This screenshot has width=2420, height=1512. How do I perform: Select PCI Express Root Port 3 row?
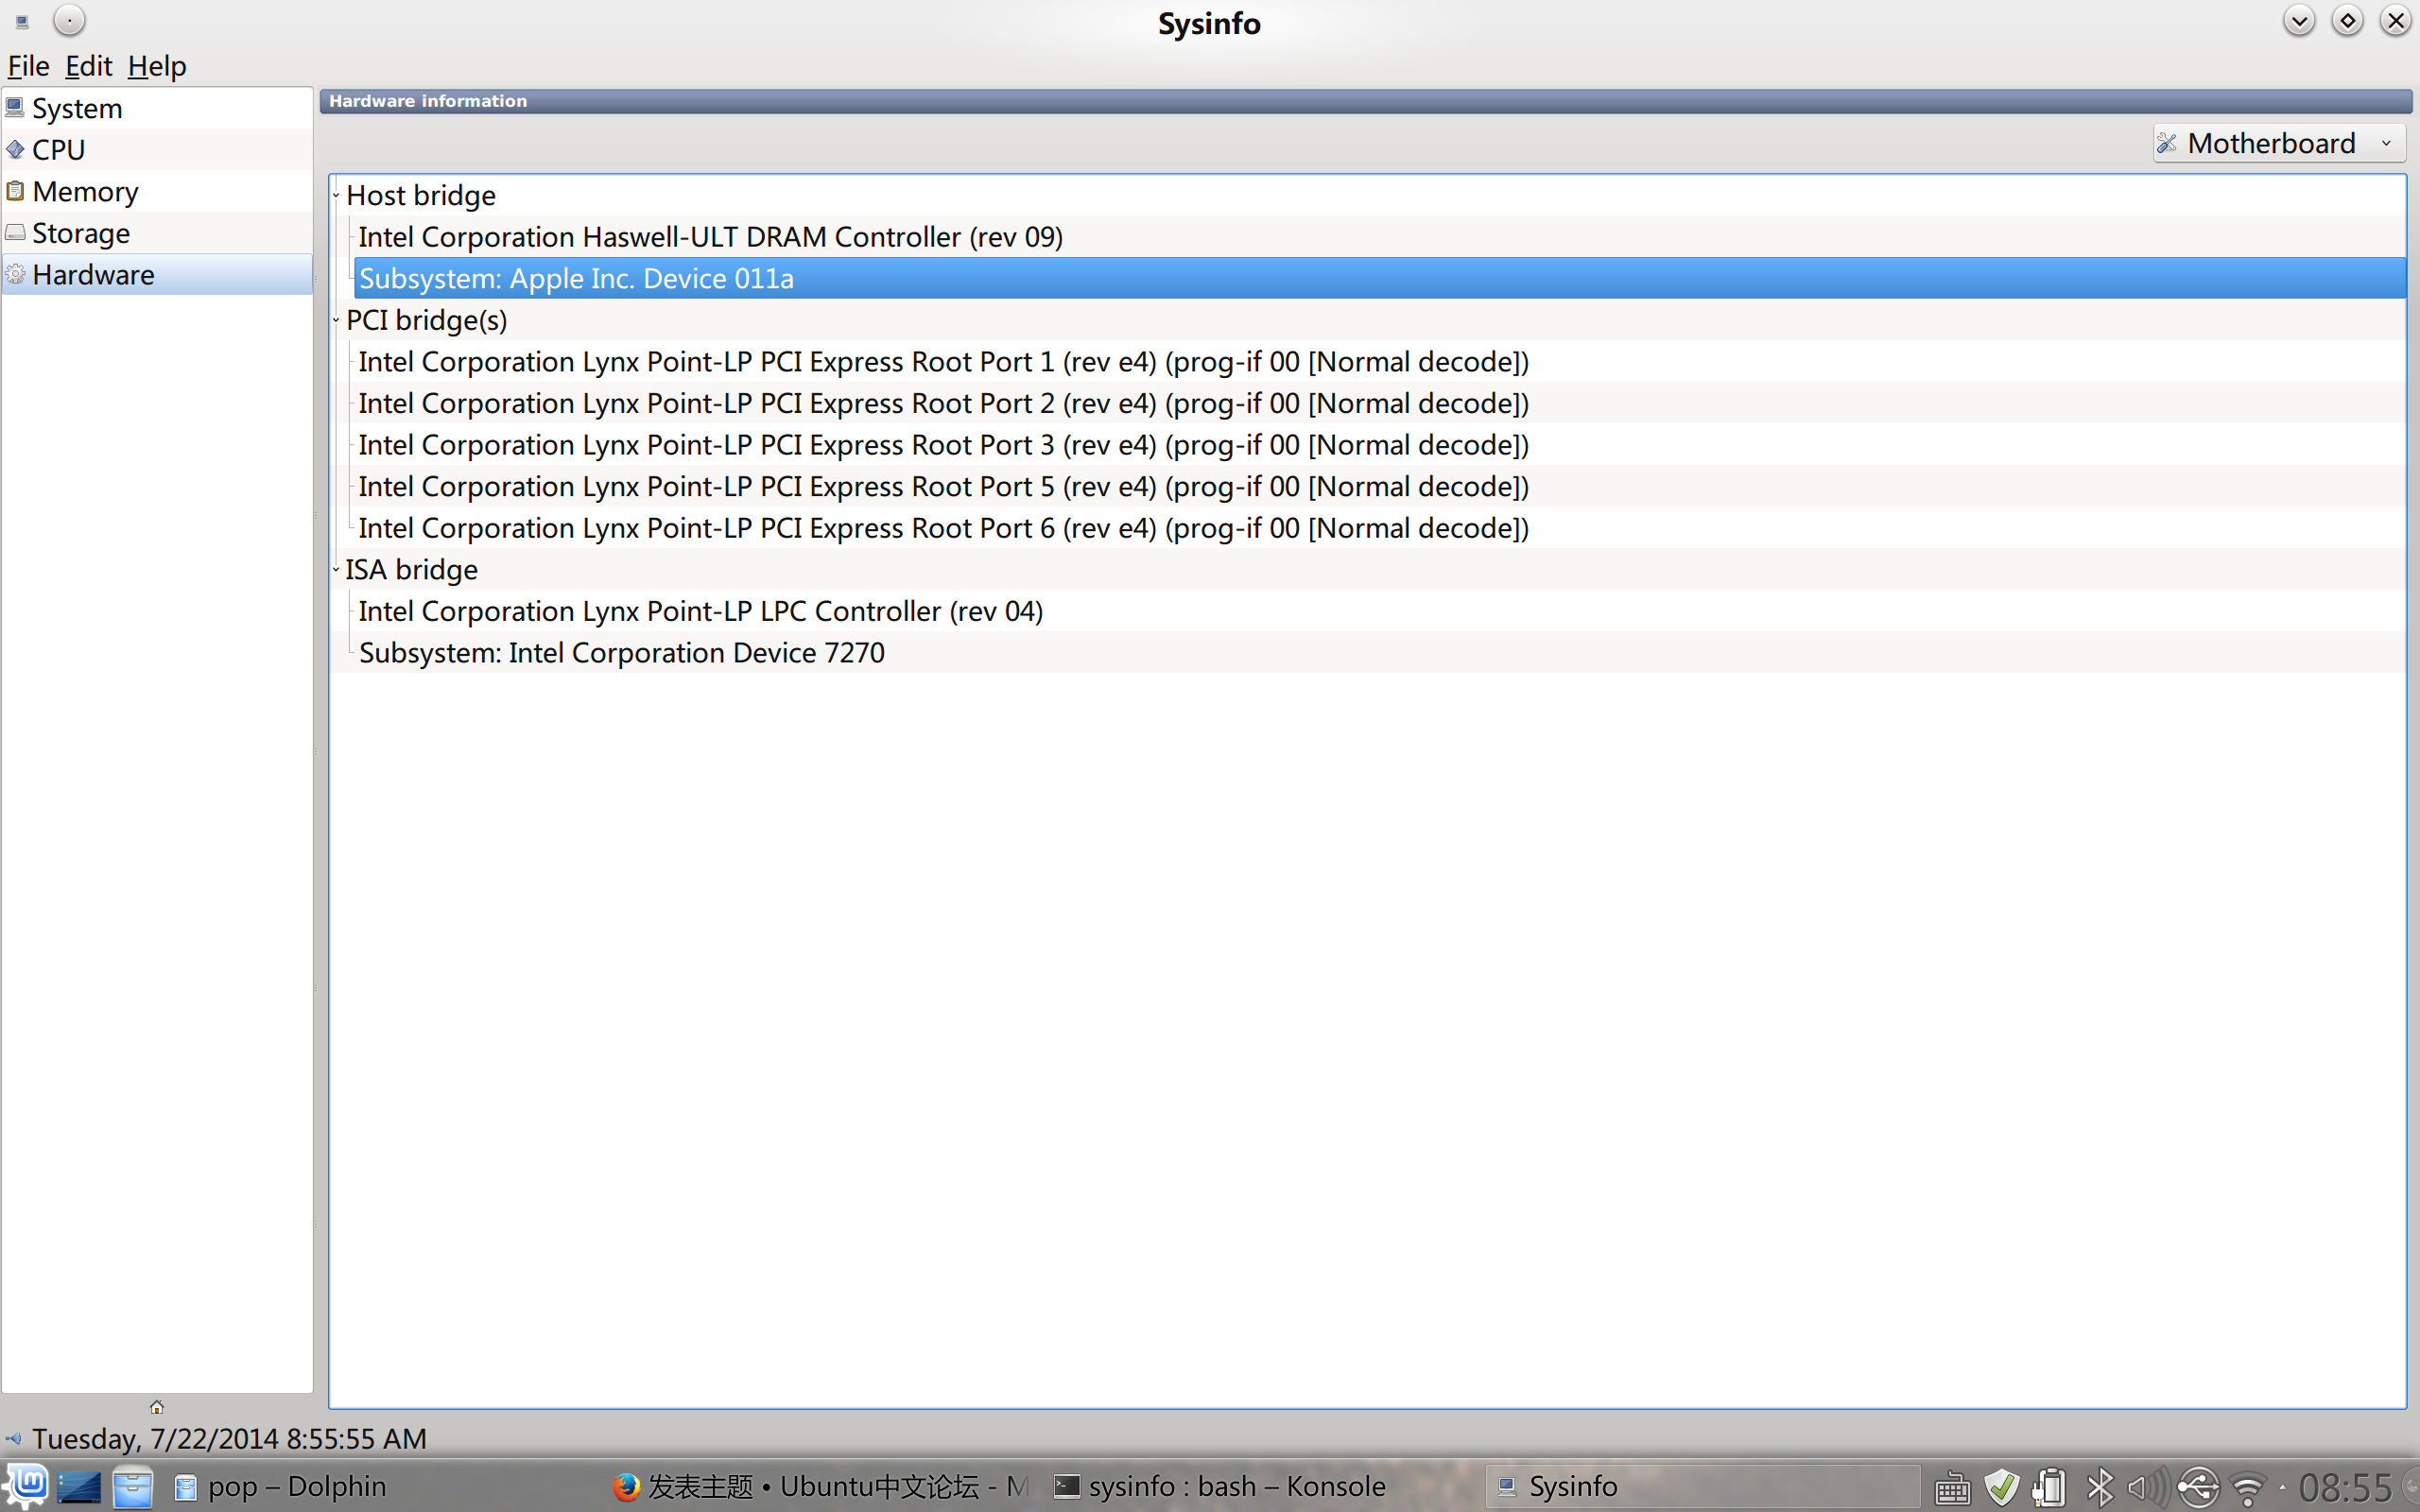[x=1379, y=445]
